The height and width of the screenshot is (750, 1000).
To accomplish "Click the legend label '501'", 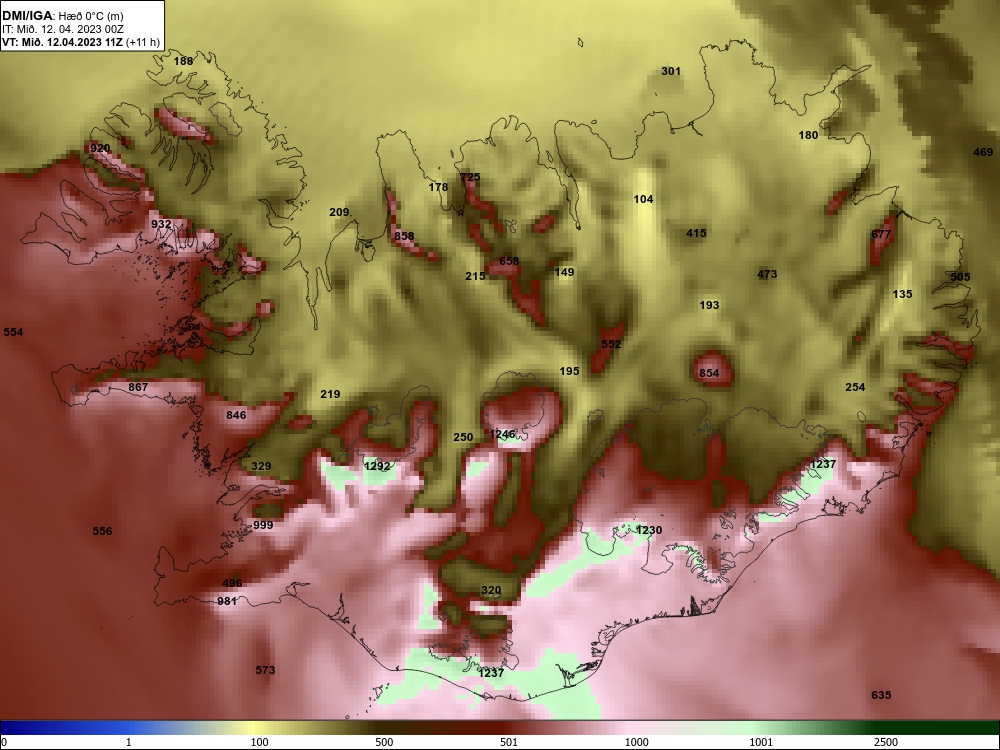I will click(x=509, y=742).
